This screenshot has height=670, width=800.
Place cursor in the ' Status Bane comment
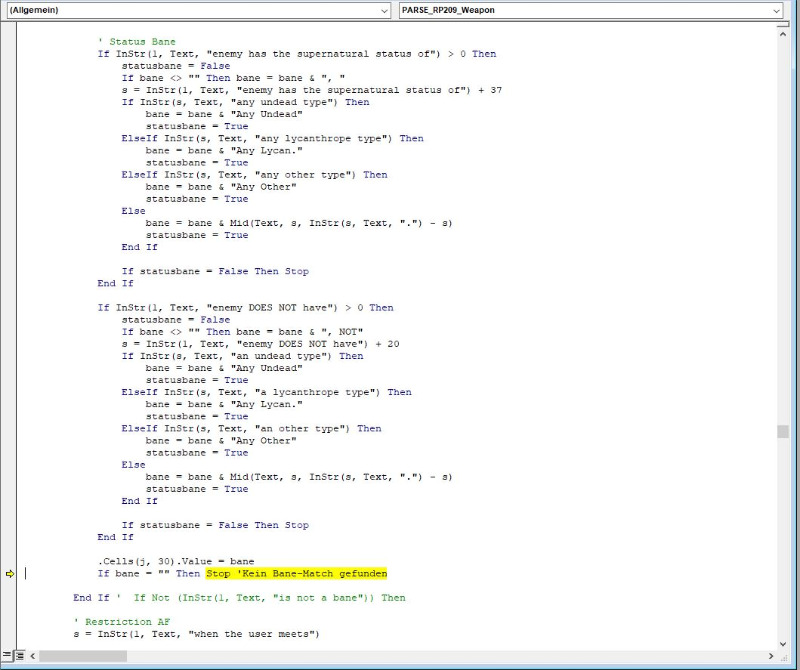(x=137, y=42)
